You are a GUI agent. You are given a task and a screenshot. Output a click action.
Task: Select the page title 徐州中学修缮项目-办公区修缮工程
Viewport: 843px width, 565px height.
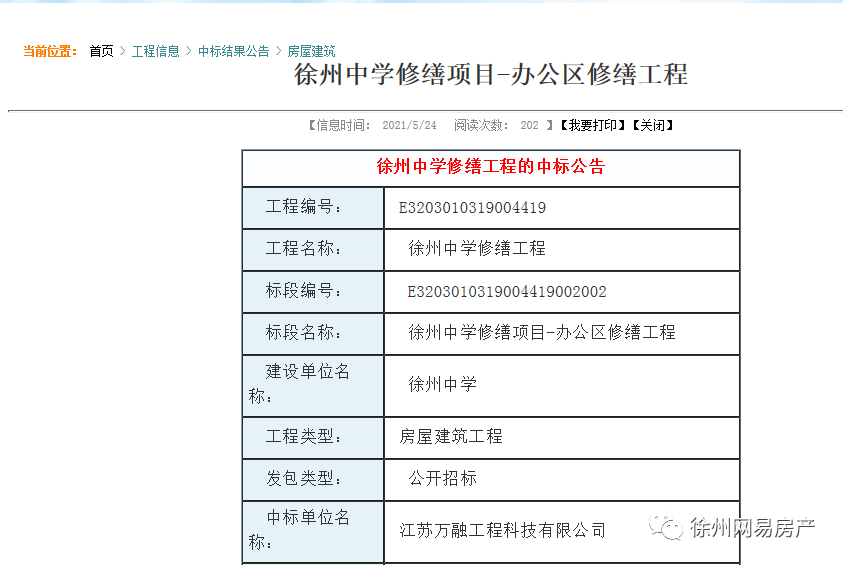pyautogui.click(x=490, y=74)
